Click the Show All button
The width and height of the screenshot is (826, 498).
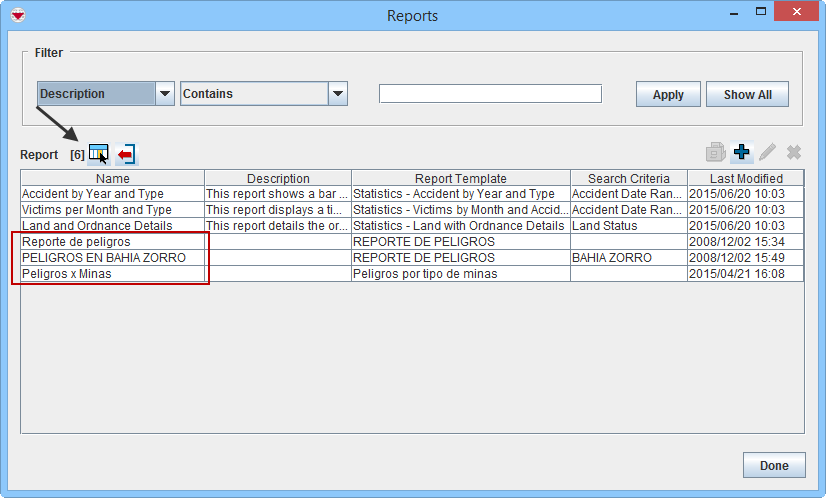(x=747, y=95)
